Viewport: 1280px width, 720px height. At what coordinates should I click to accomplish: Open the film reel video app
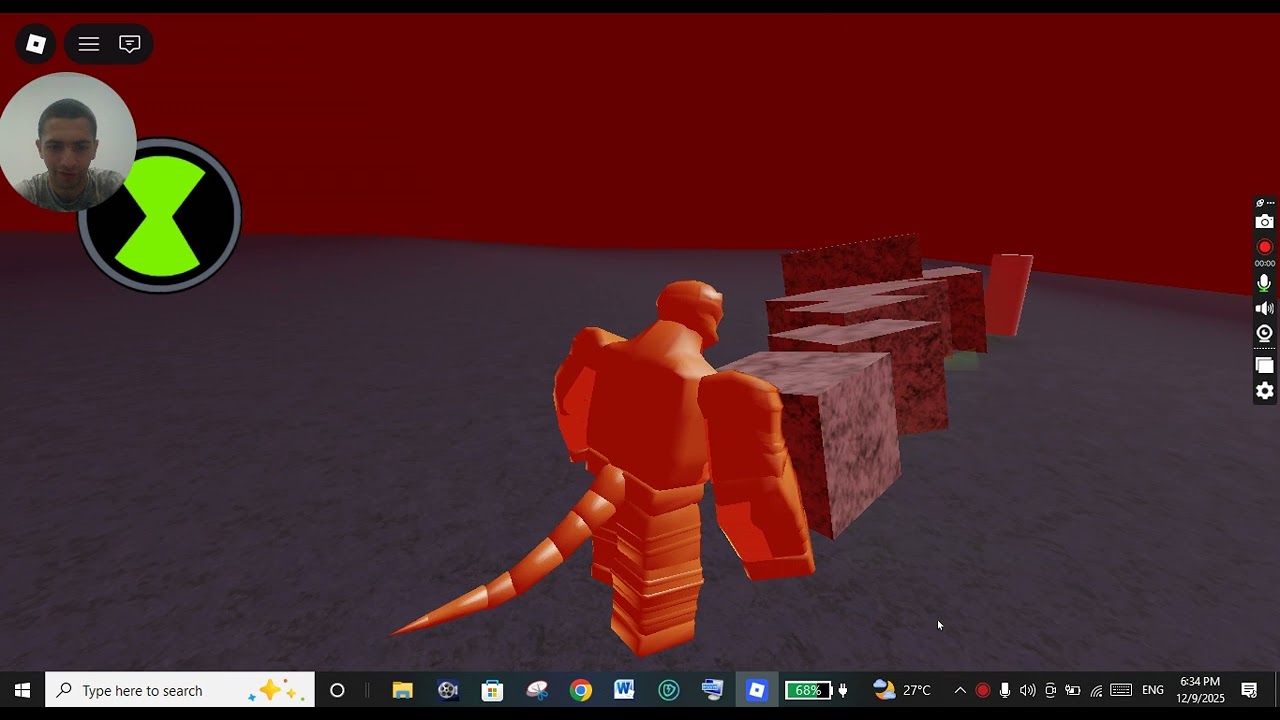click(x=448, y=690)
